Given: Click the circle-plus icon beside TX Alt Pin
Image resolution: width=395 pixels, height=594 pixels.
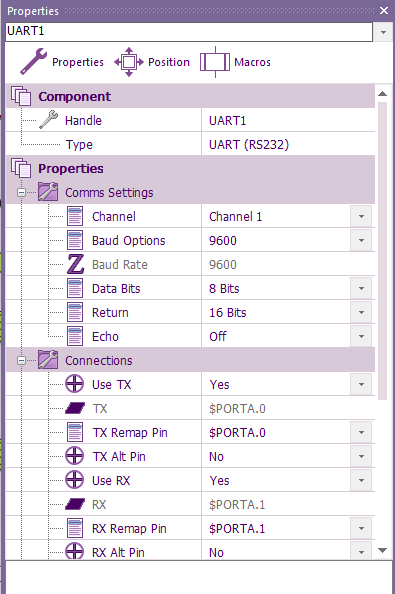Looking at the screenshot, I should [x=75, y=456].
